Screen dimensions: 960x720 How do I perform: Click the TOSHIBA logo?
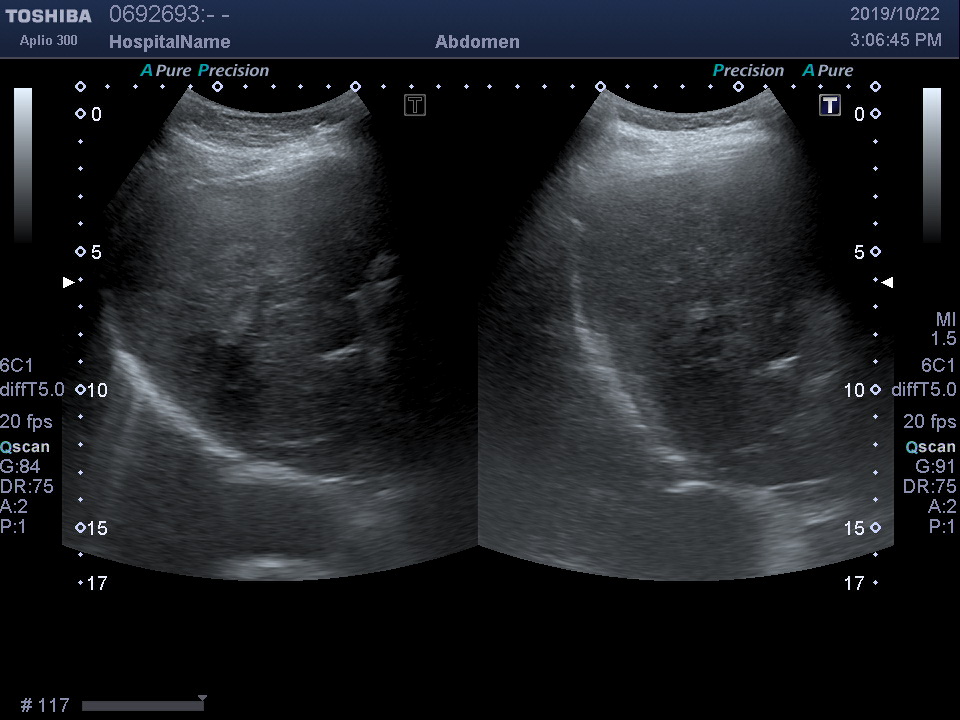click(48, 16)
